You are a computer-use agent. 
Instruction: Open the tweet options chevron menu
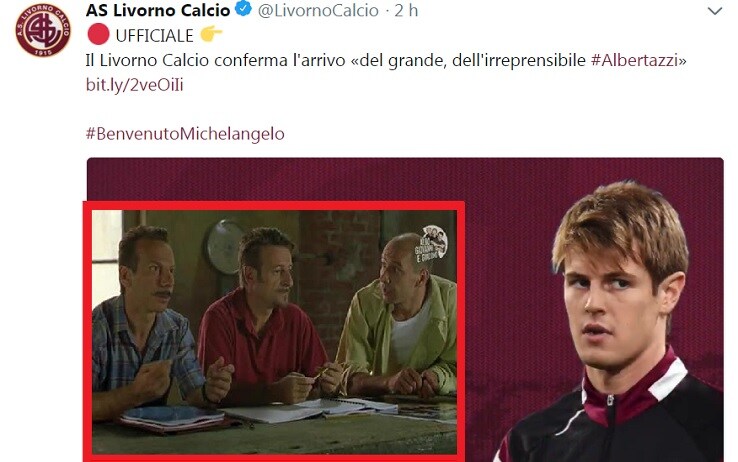714,11
